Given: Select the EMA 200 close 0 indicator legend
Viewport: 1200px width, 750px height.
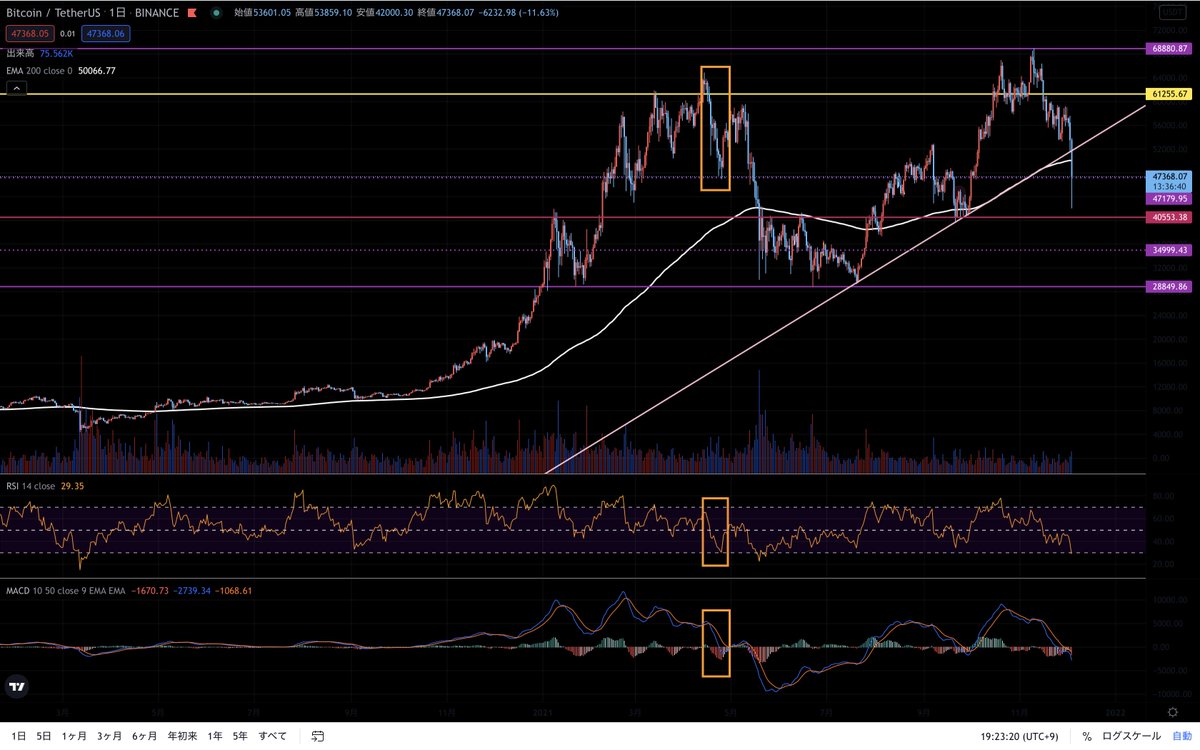Looking at the screenshot, I should pyautogui.click(x=39, y=71).
